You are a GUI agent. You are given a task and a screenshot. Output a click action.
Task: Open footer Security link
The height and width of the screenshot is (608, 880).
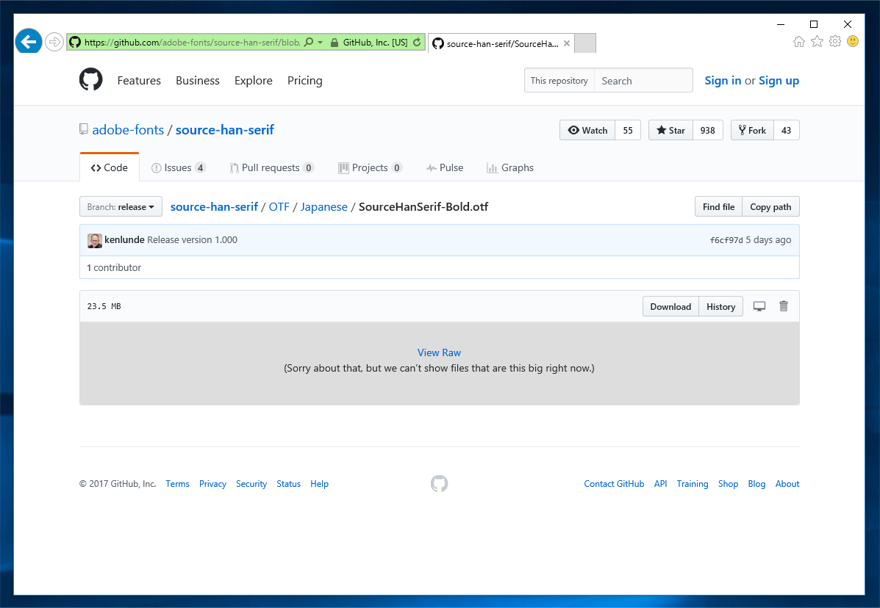tap(251, 483)
